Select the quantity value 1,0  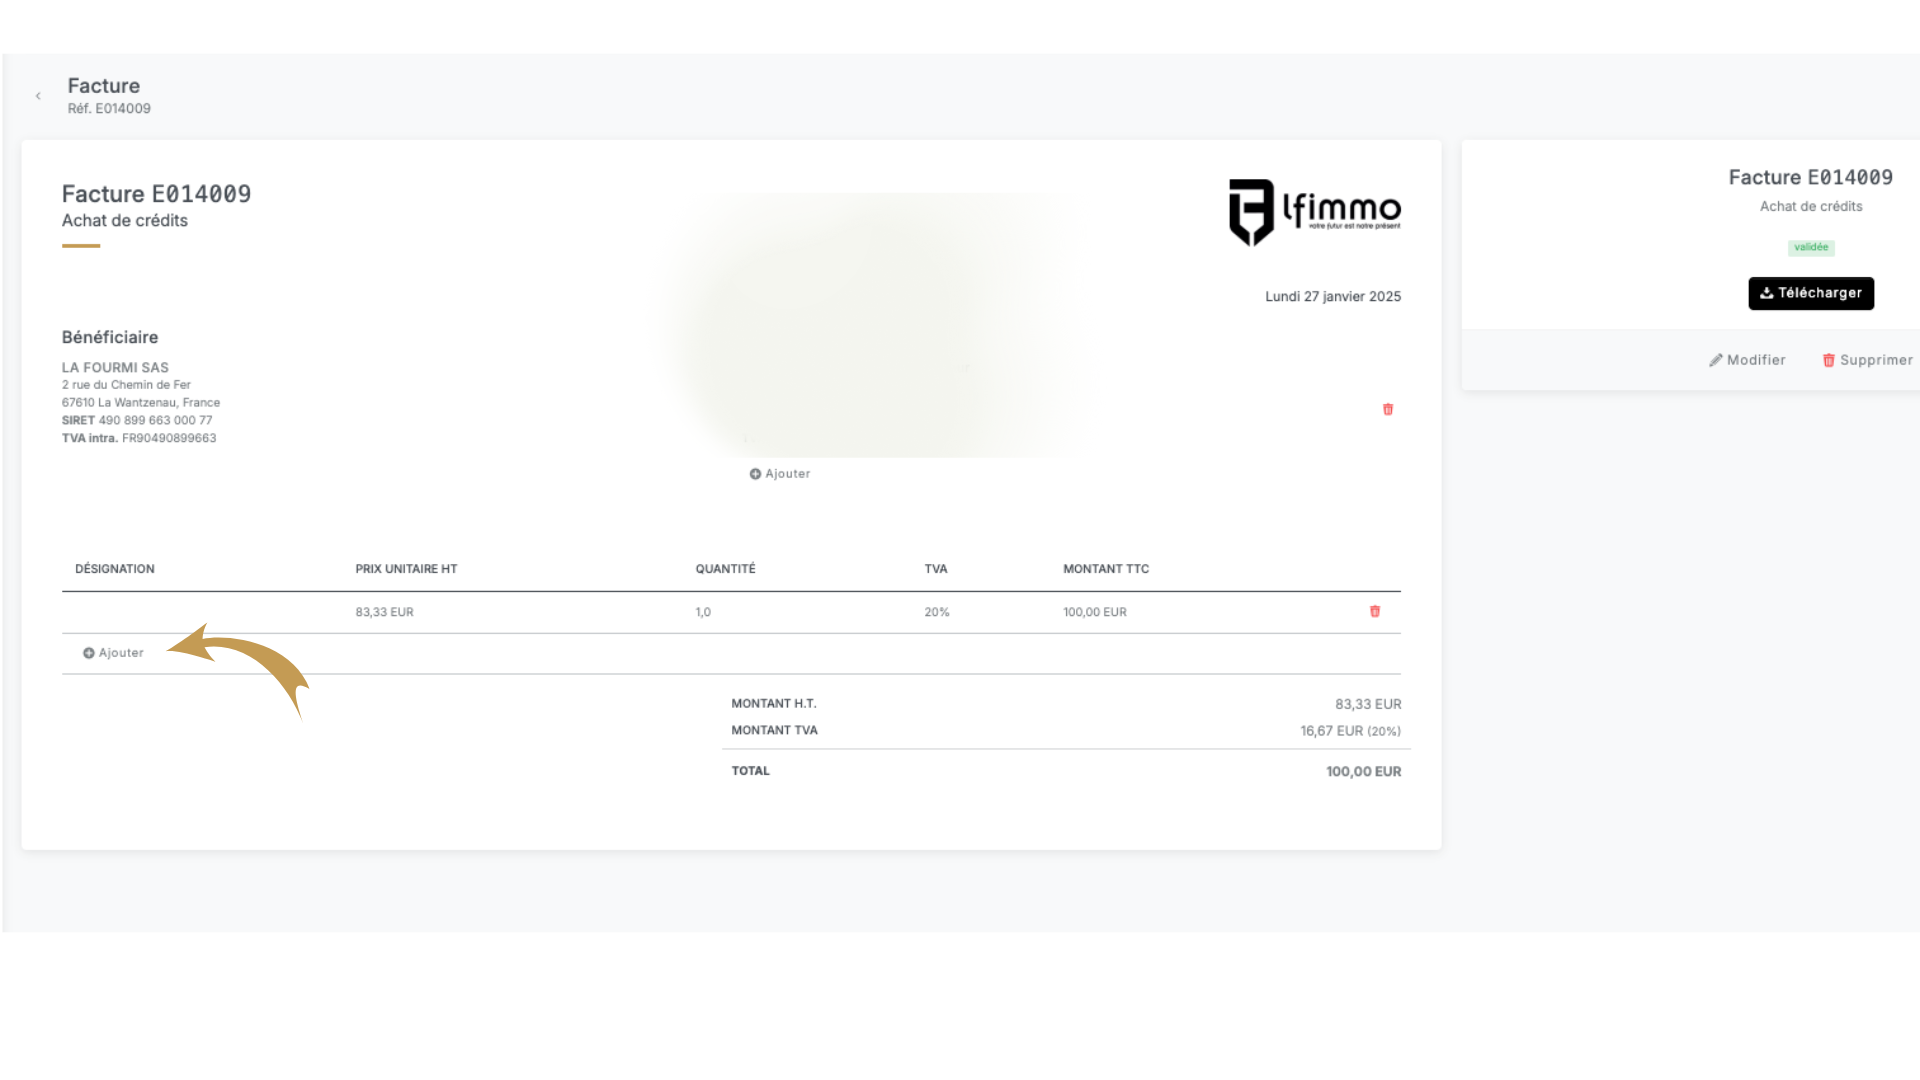click(x=703, y=612)
